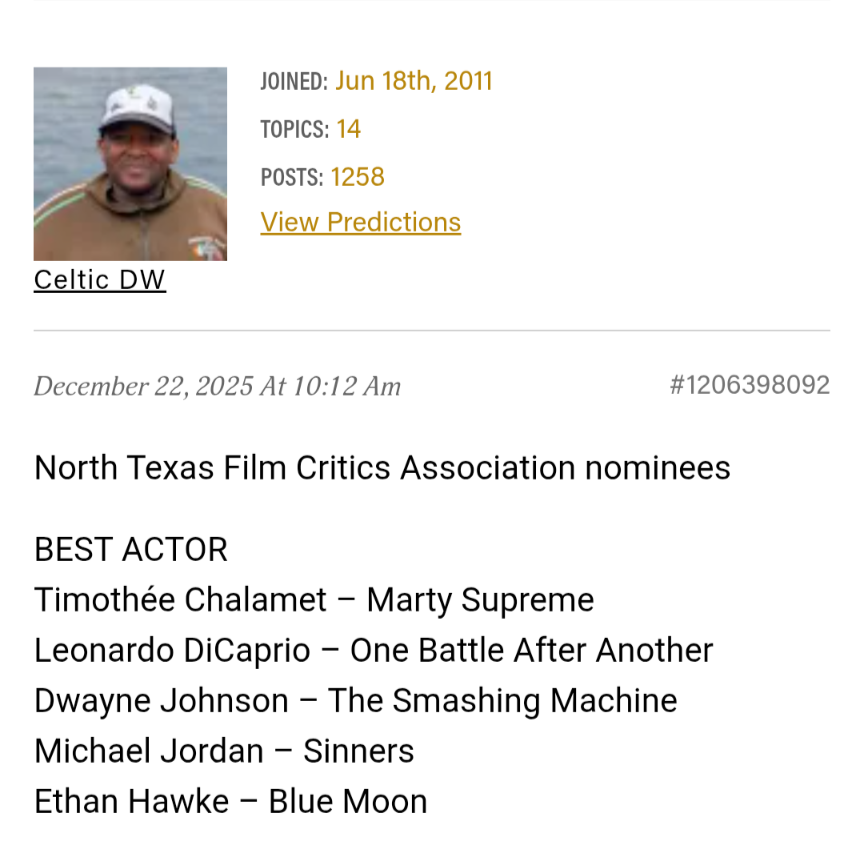Click the Celtic DW username link
Image resolution: width=864 pixels, height=853 pixels.
pyautogui.click(x=100, y=280)
